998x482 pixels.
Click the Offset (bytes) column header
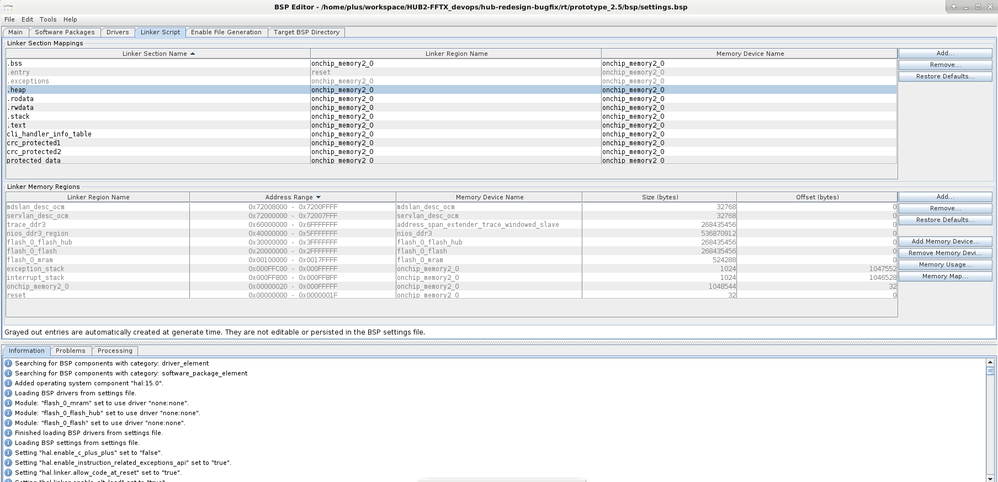(x=817, y=197)
